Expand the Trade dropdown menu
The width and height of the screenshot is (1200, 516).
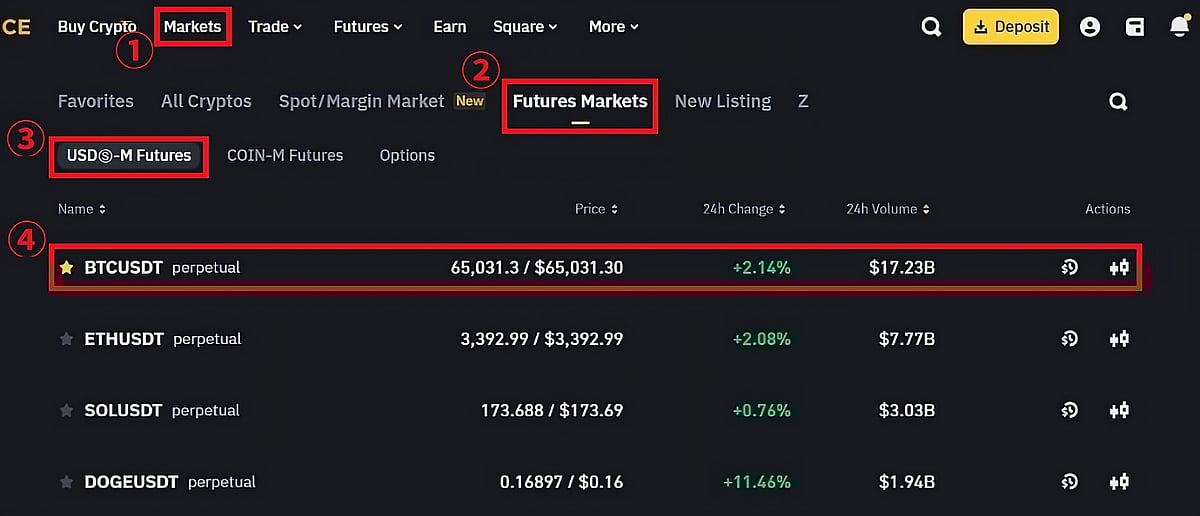click(x=275, y=27)
